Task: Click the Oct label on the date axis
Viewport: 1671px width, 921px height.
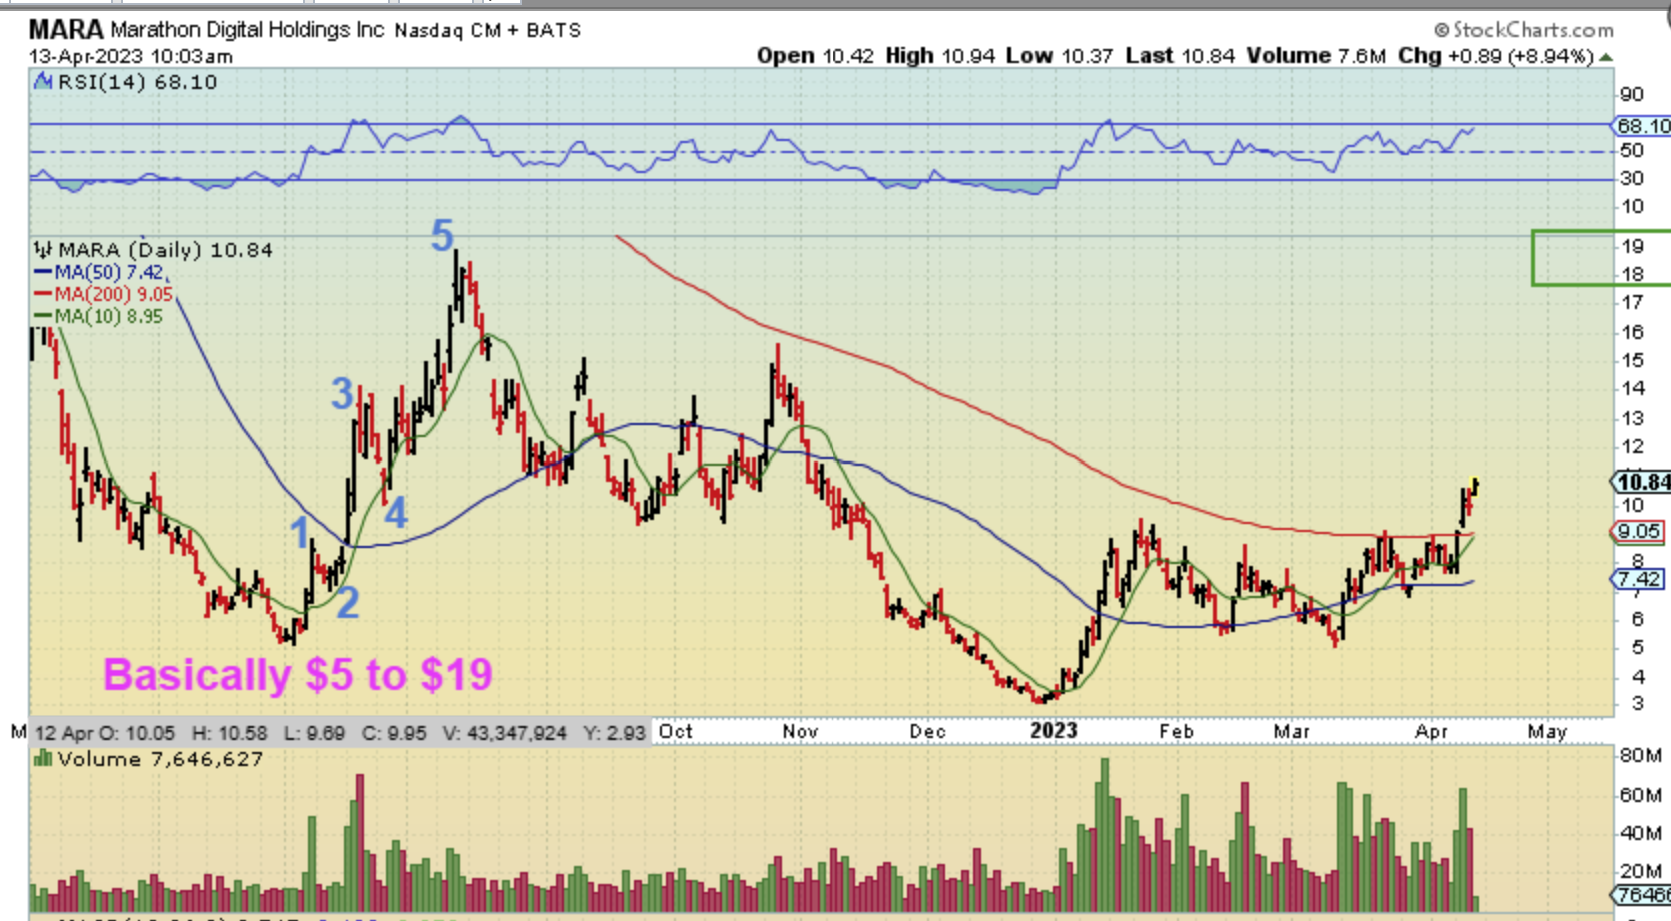Action: 676,731
